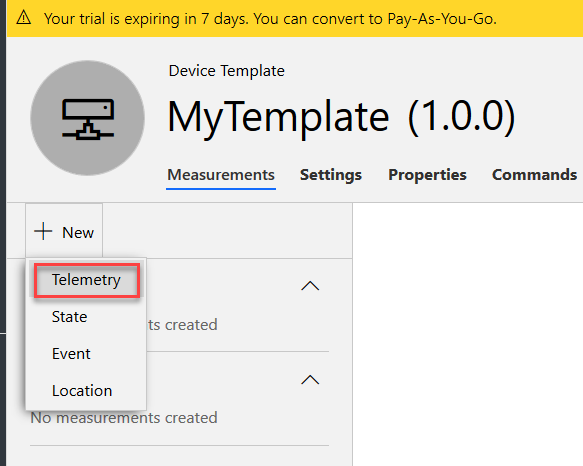Collapse the first measurements section chevron
This screenshot has width=583, height=466.
(310, 286)
